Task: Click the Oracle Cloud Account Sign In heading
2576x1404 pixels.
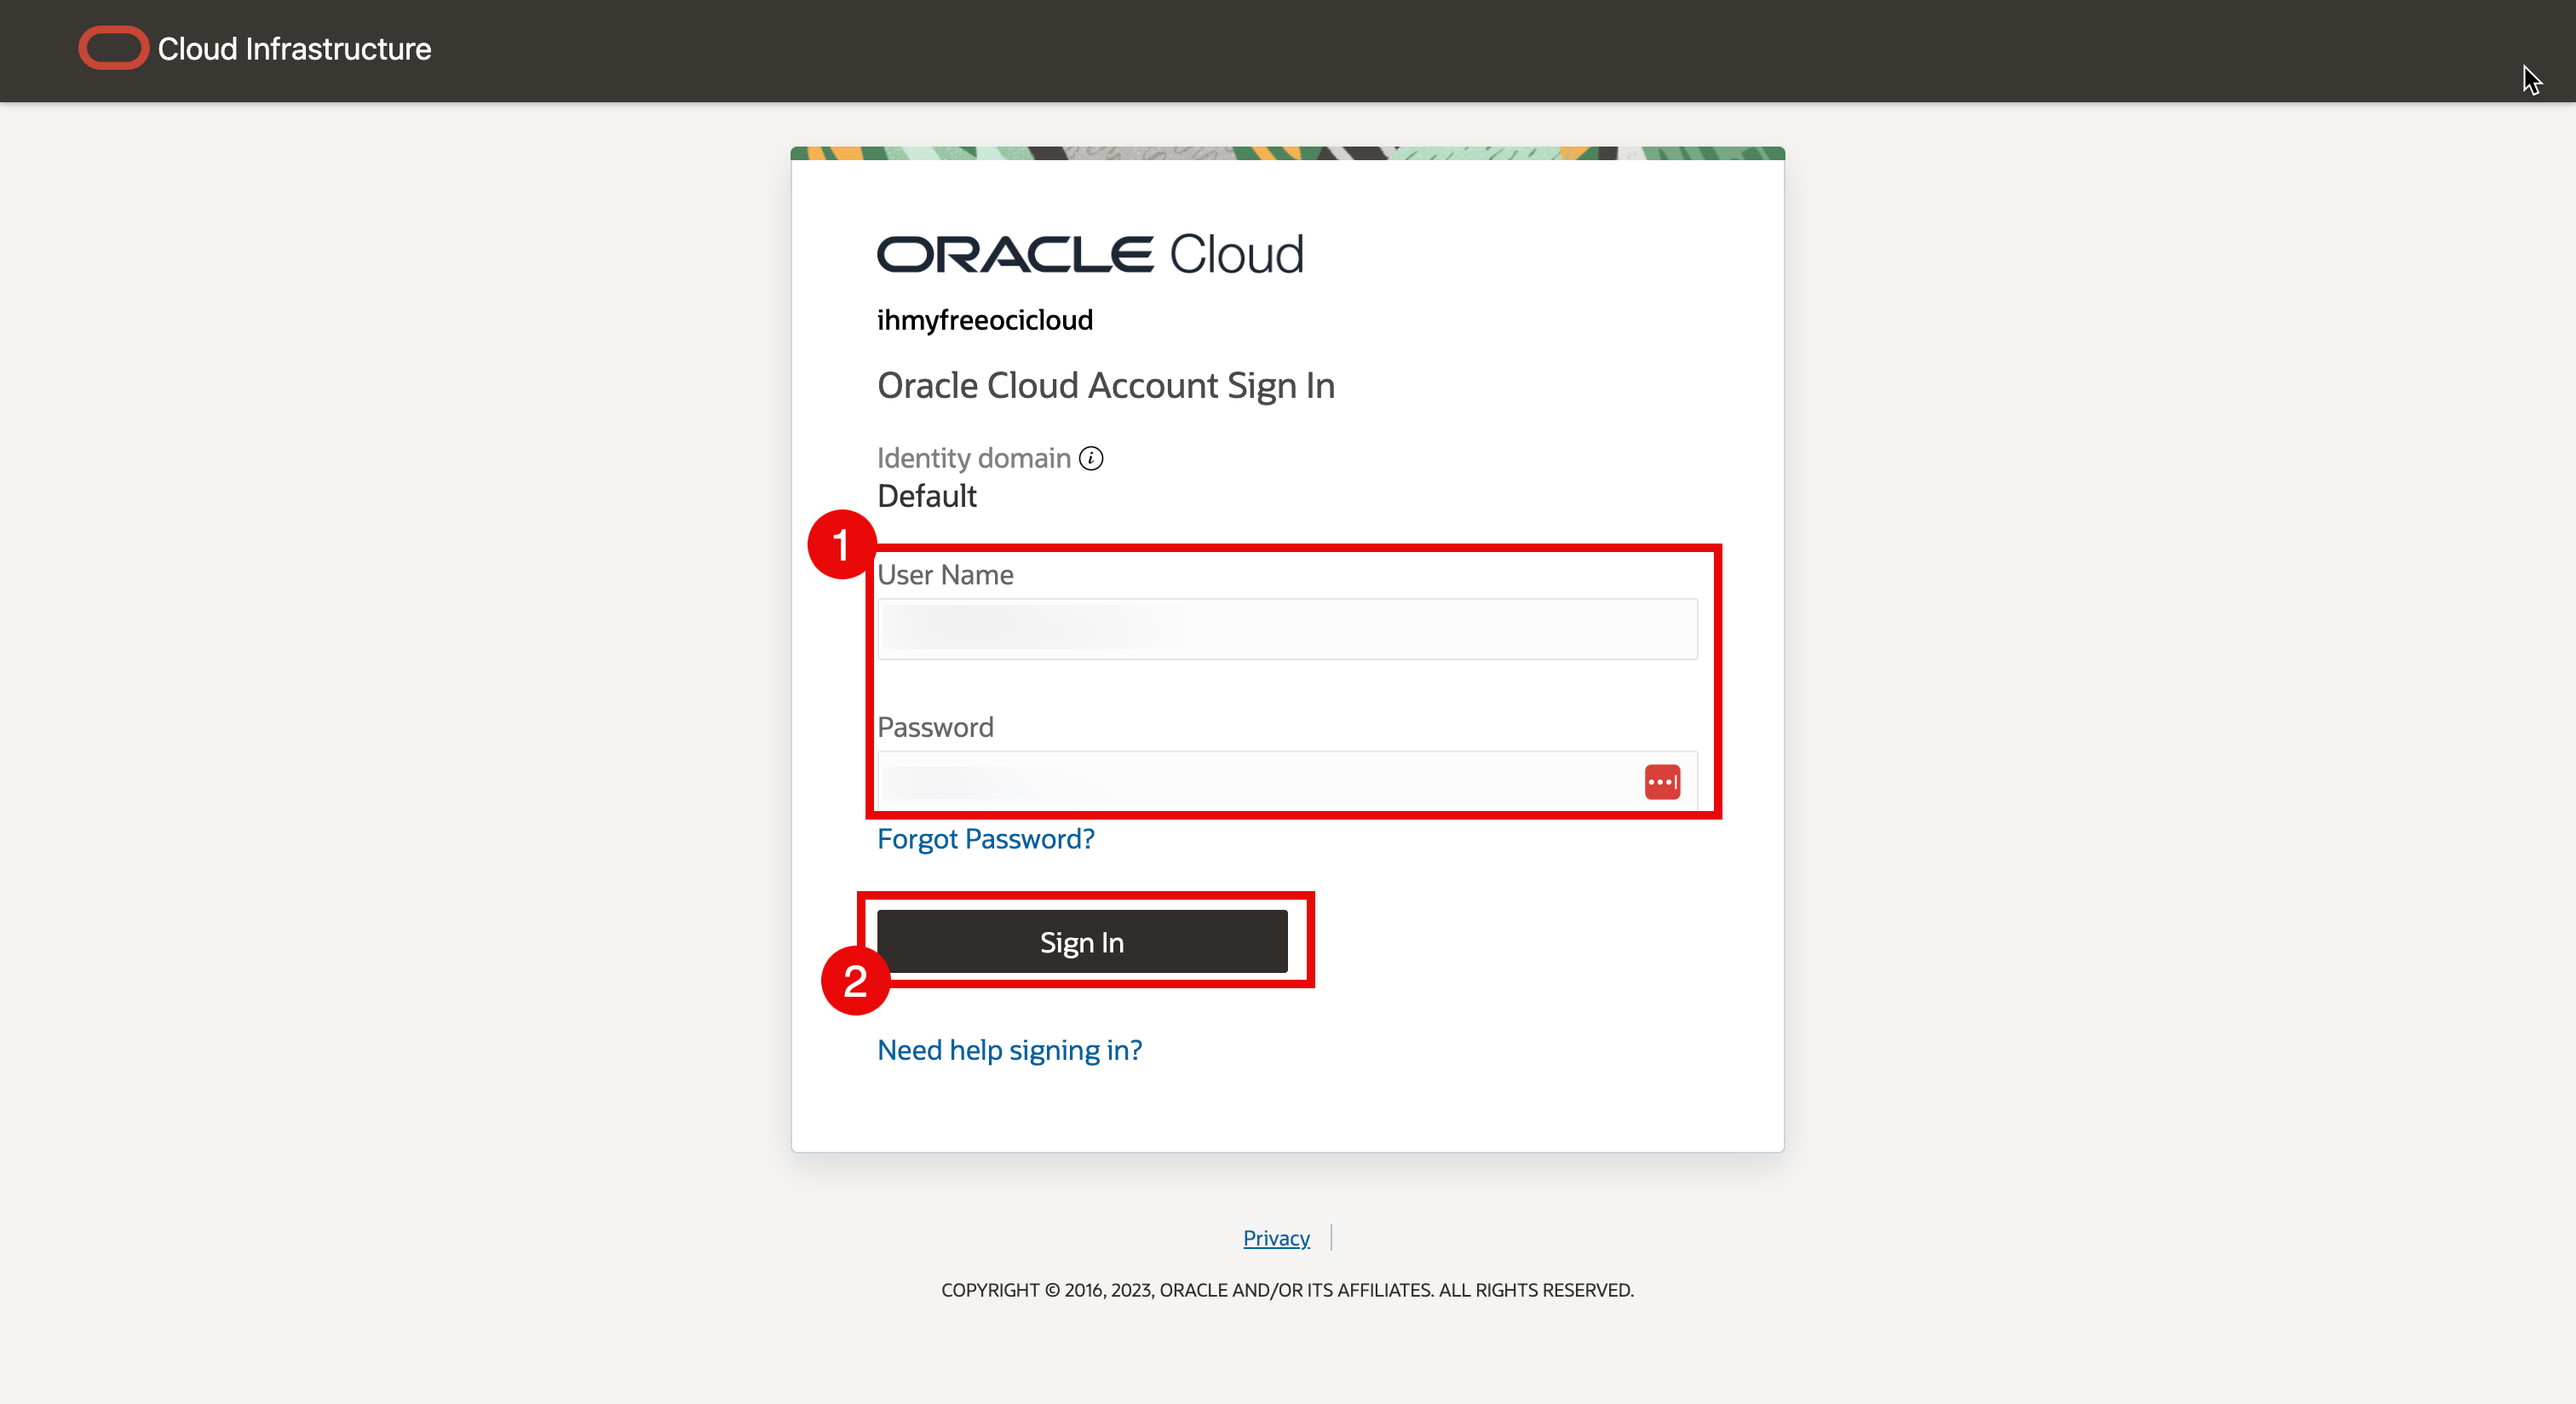Action: 1105,386
